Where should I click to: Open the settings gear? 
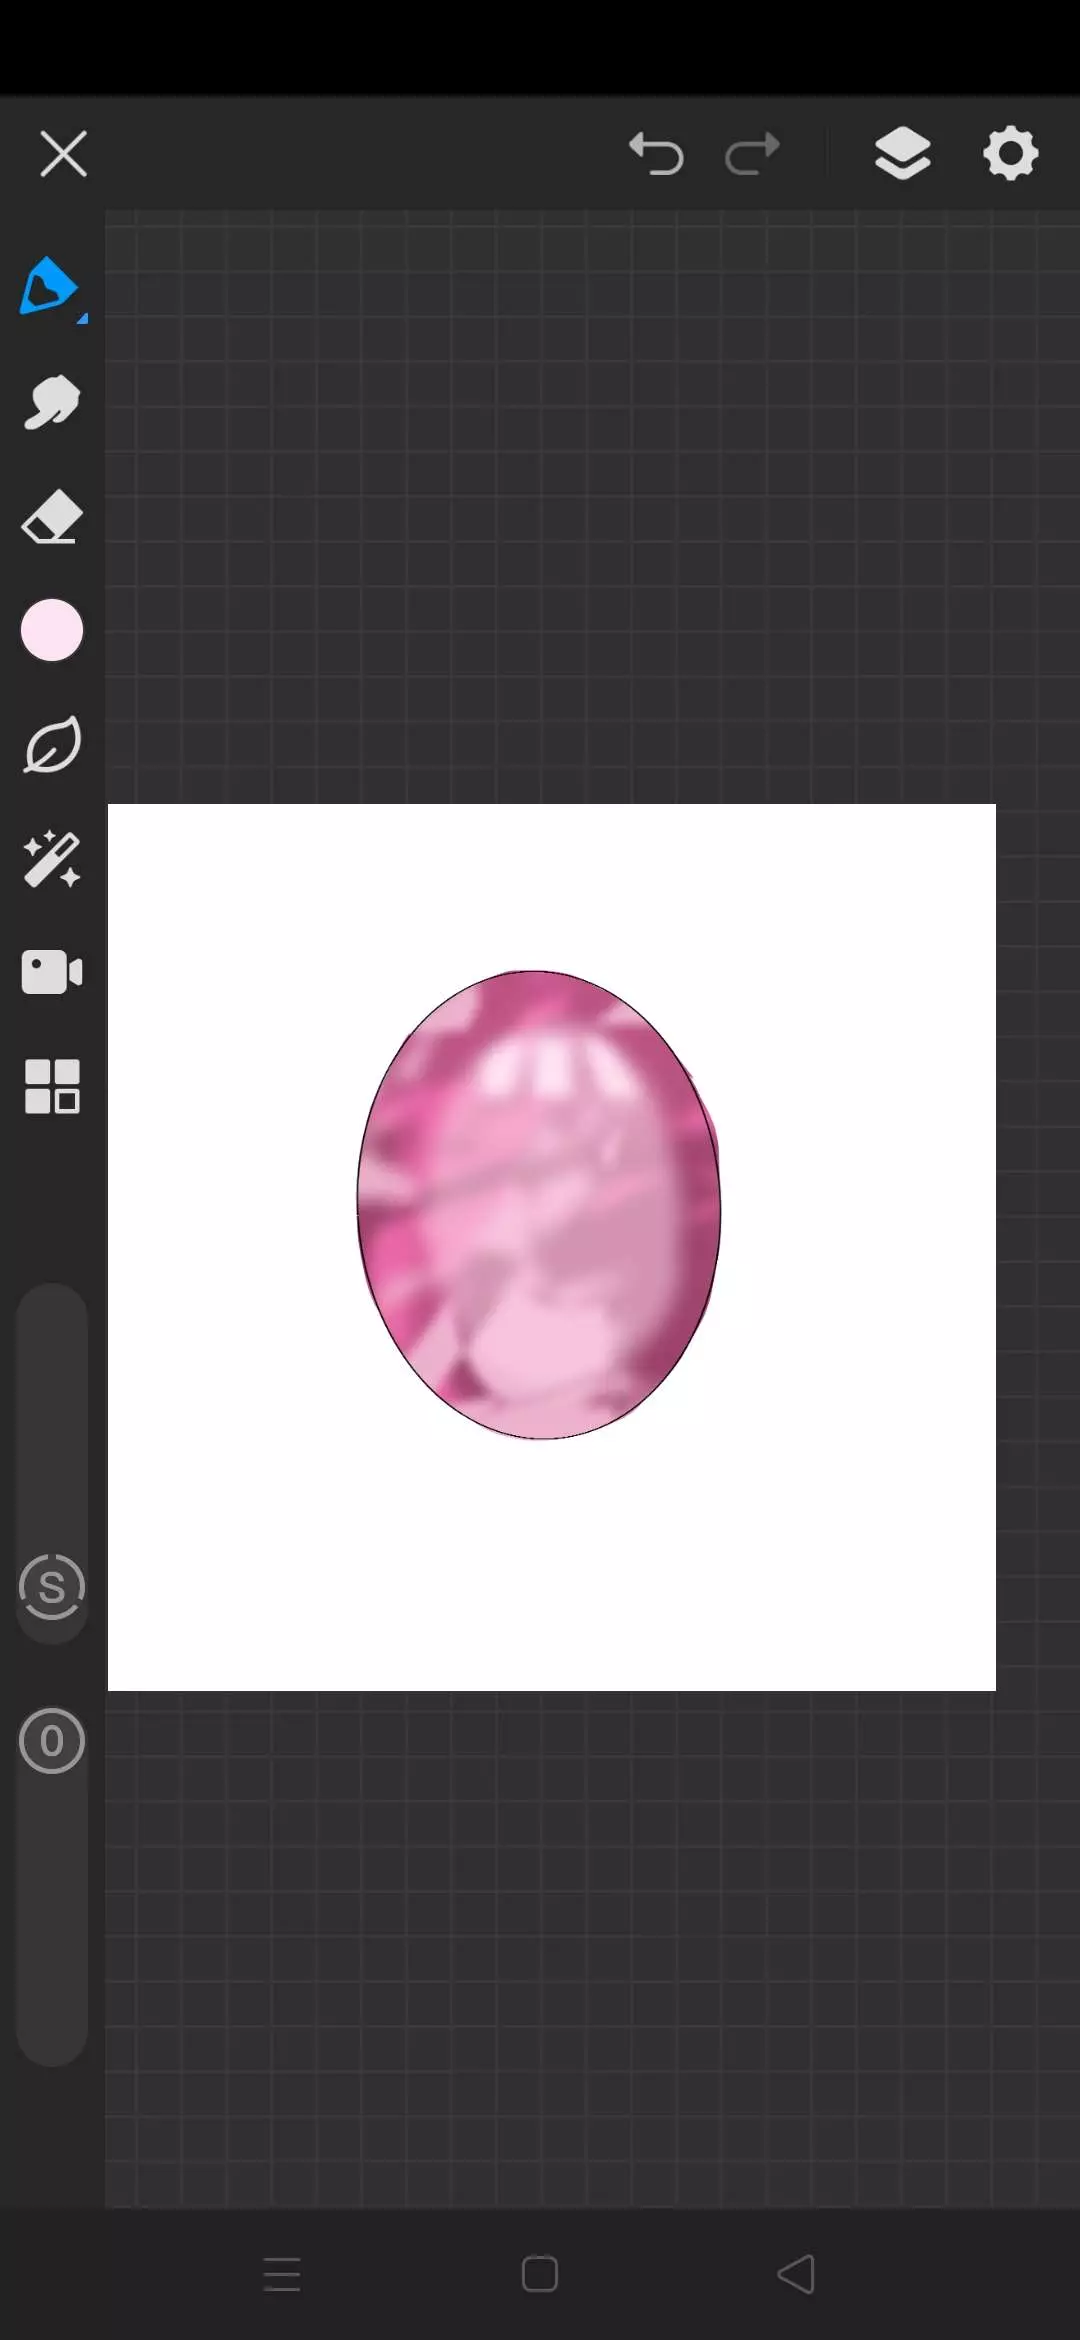tap(1011, 154)
